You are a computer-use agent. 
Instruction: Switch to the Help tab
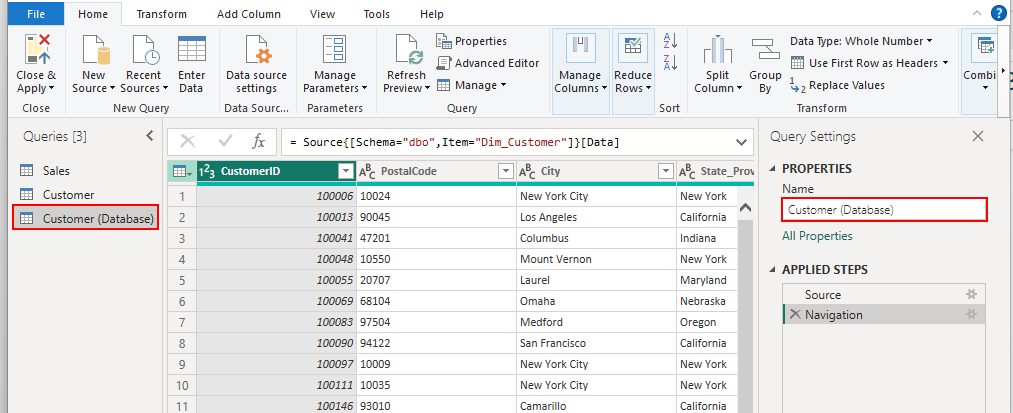(432, 14)
